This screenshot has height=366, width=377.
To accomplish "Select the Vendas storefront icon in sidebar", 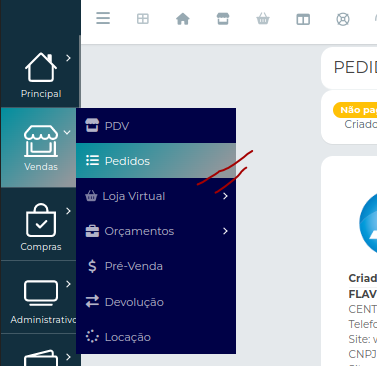I will [41, 141].
